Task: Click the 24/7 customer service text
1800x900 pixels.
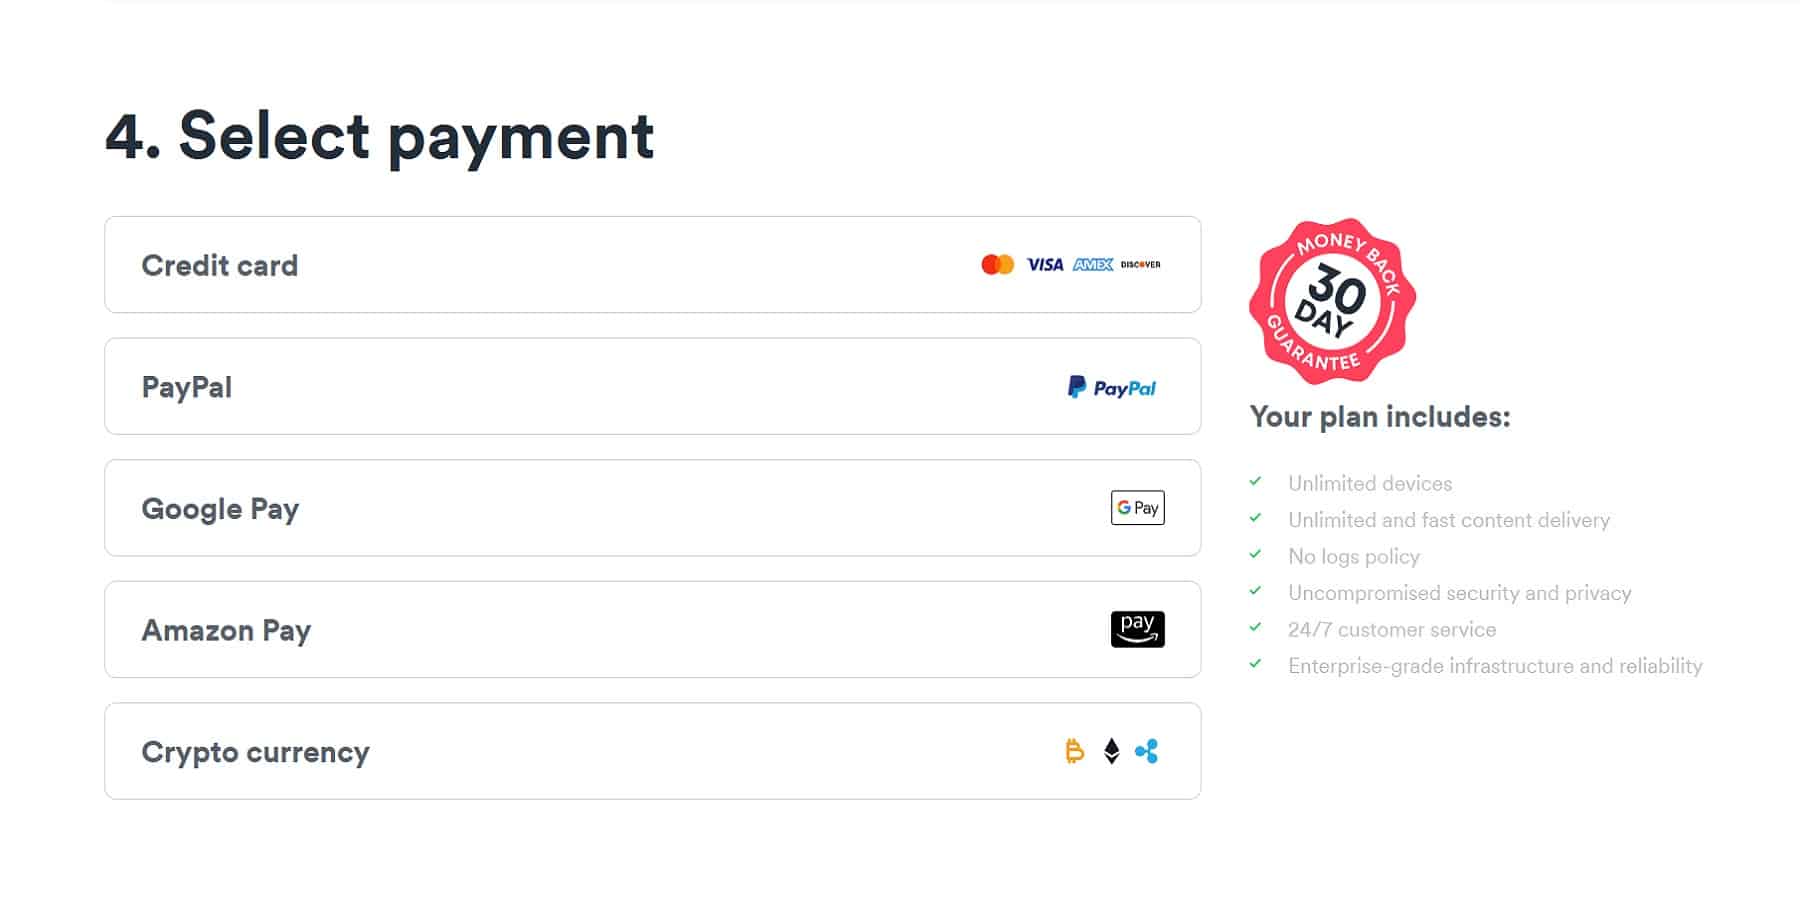Action: [1392, 629]
